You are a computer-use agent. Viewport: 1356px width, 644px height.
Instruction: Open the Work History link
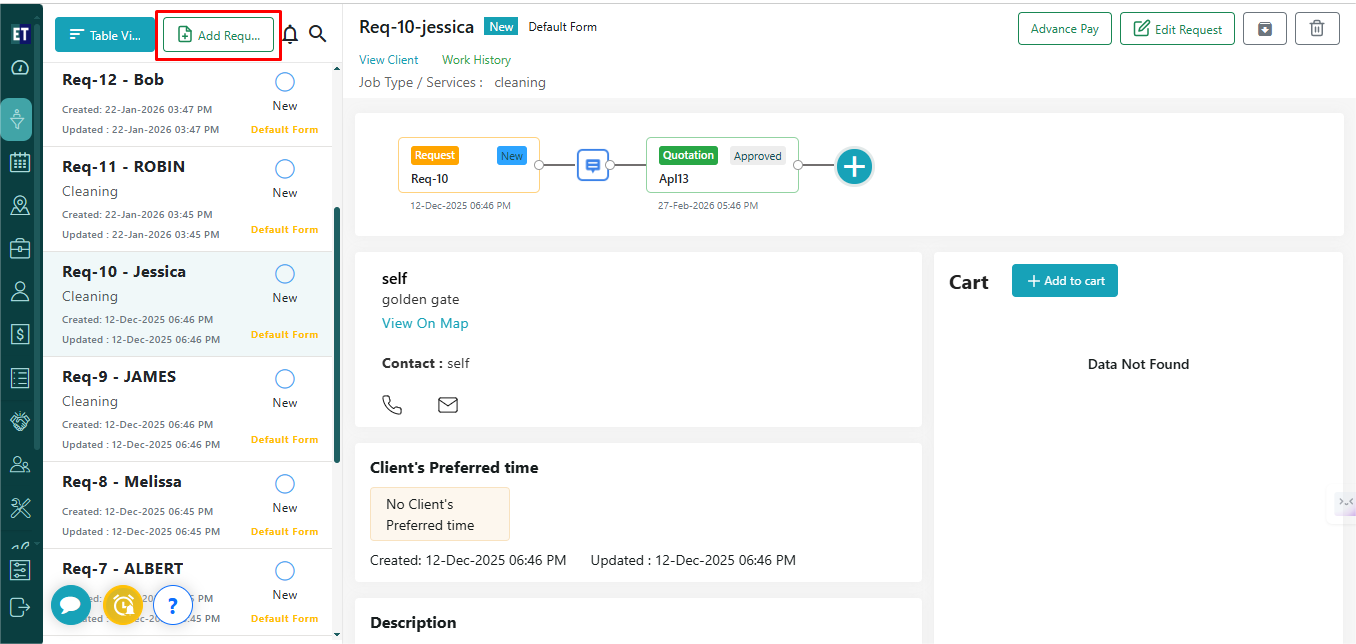click(x=476, y=60)
